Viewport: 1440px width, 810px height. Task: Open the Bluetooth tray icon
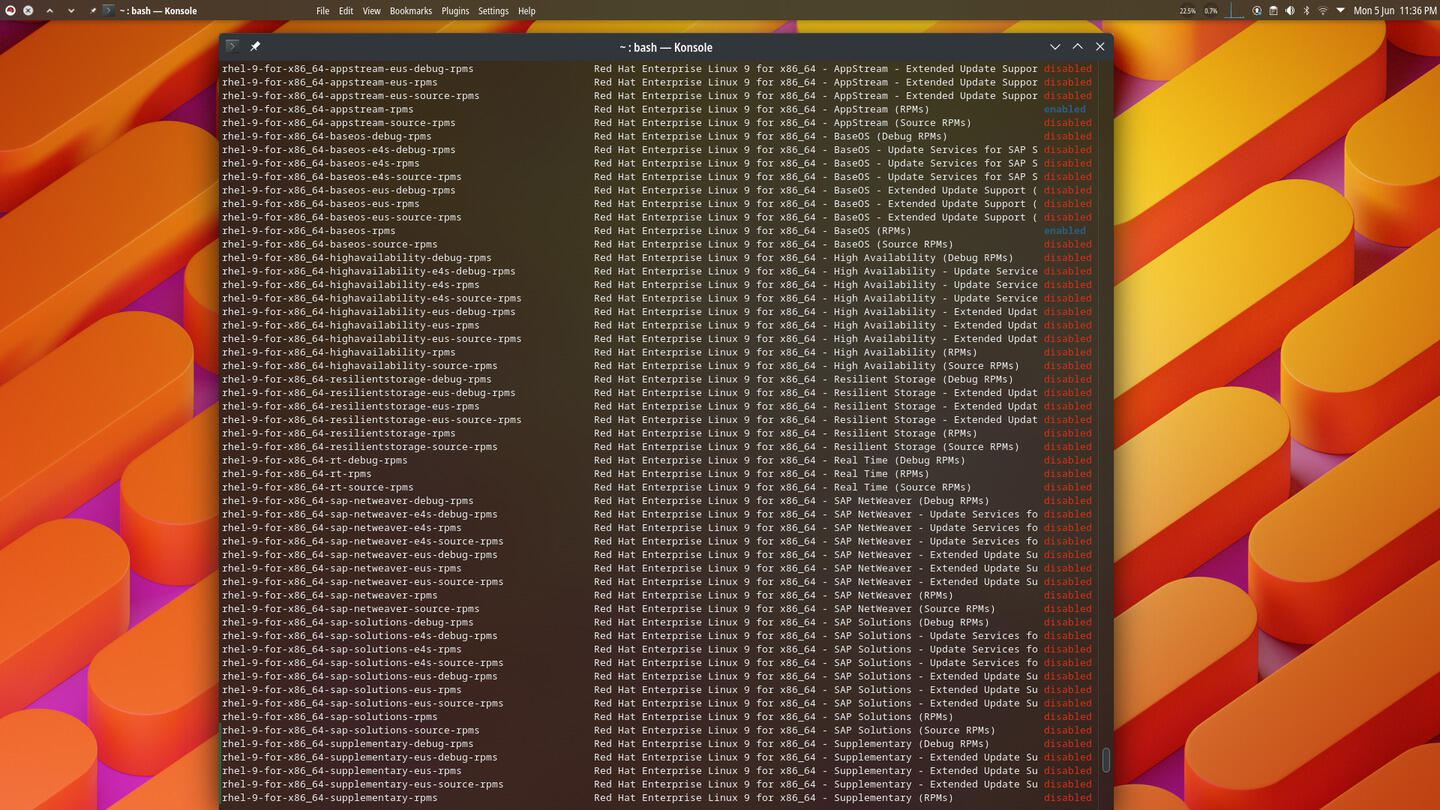pyautogui.click(x=1306, y=10)
